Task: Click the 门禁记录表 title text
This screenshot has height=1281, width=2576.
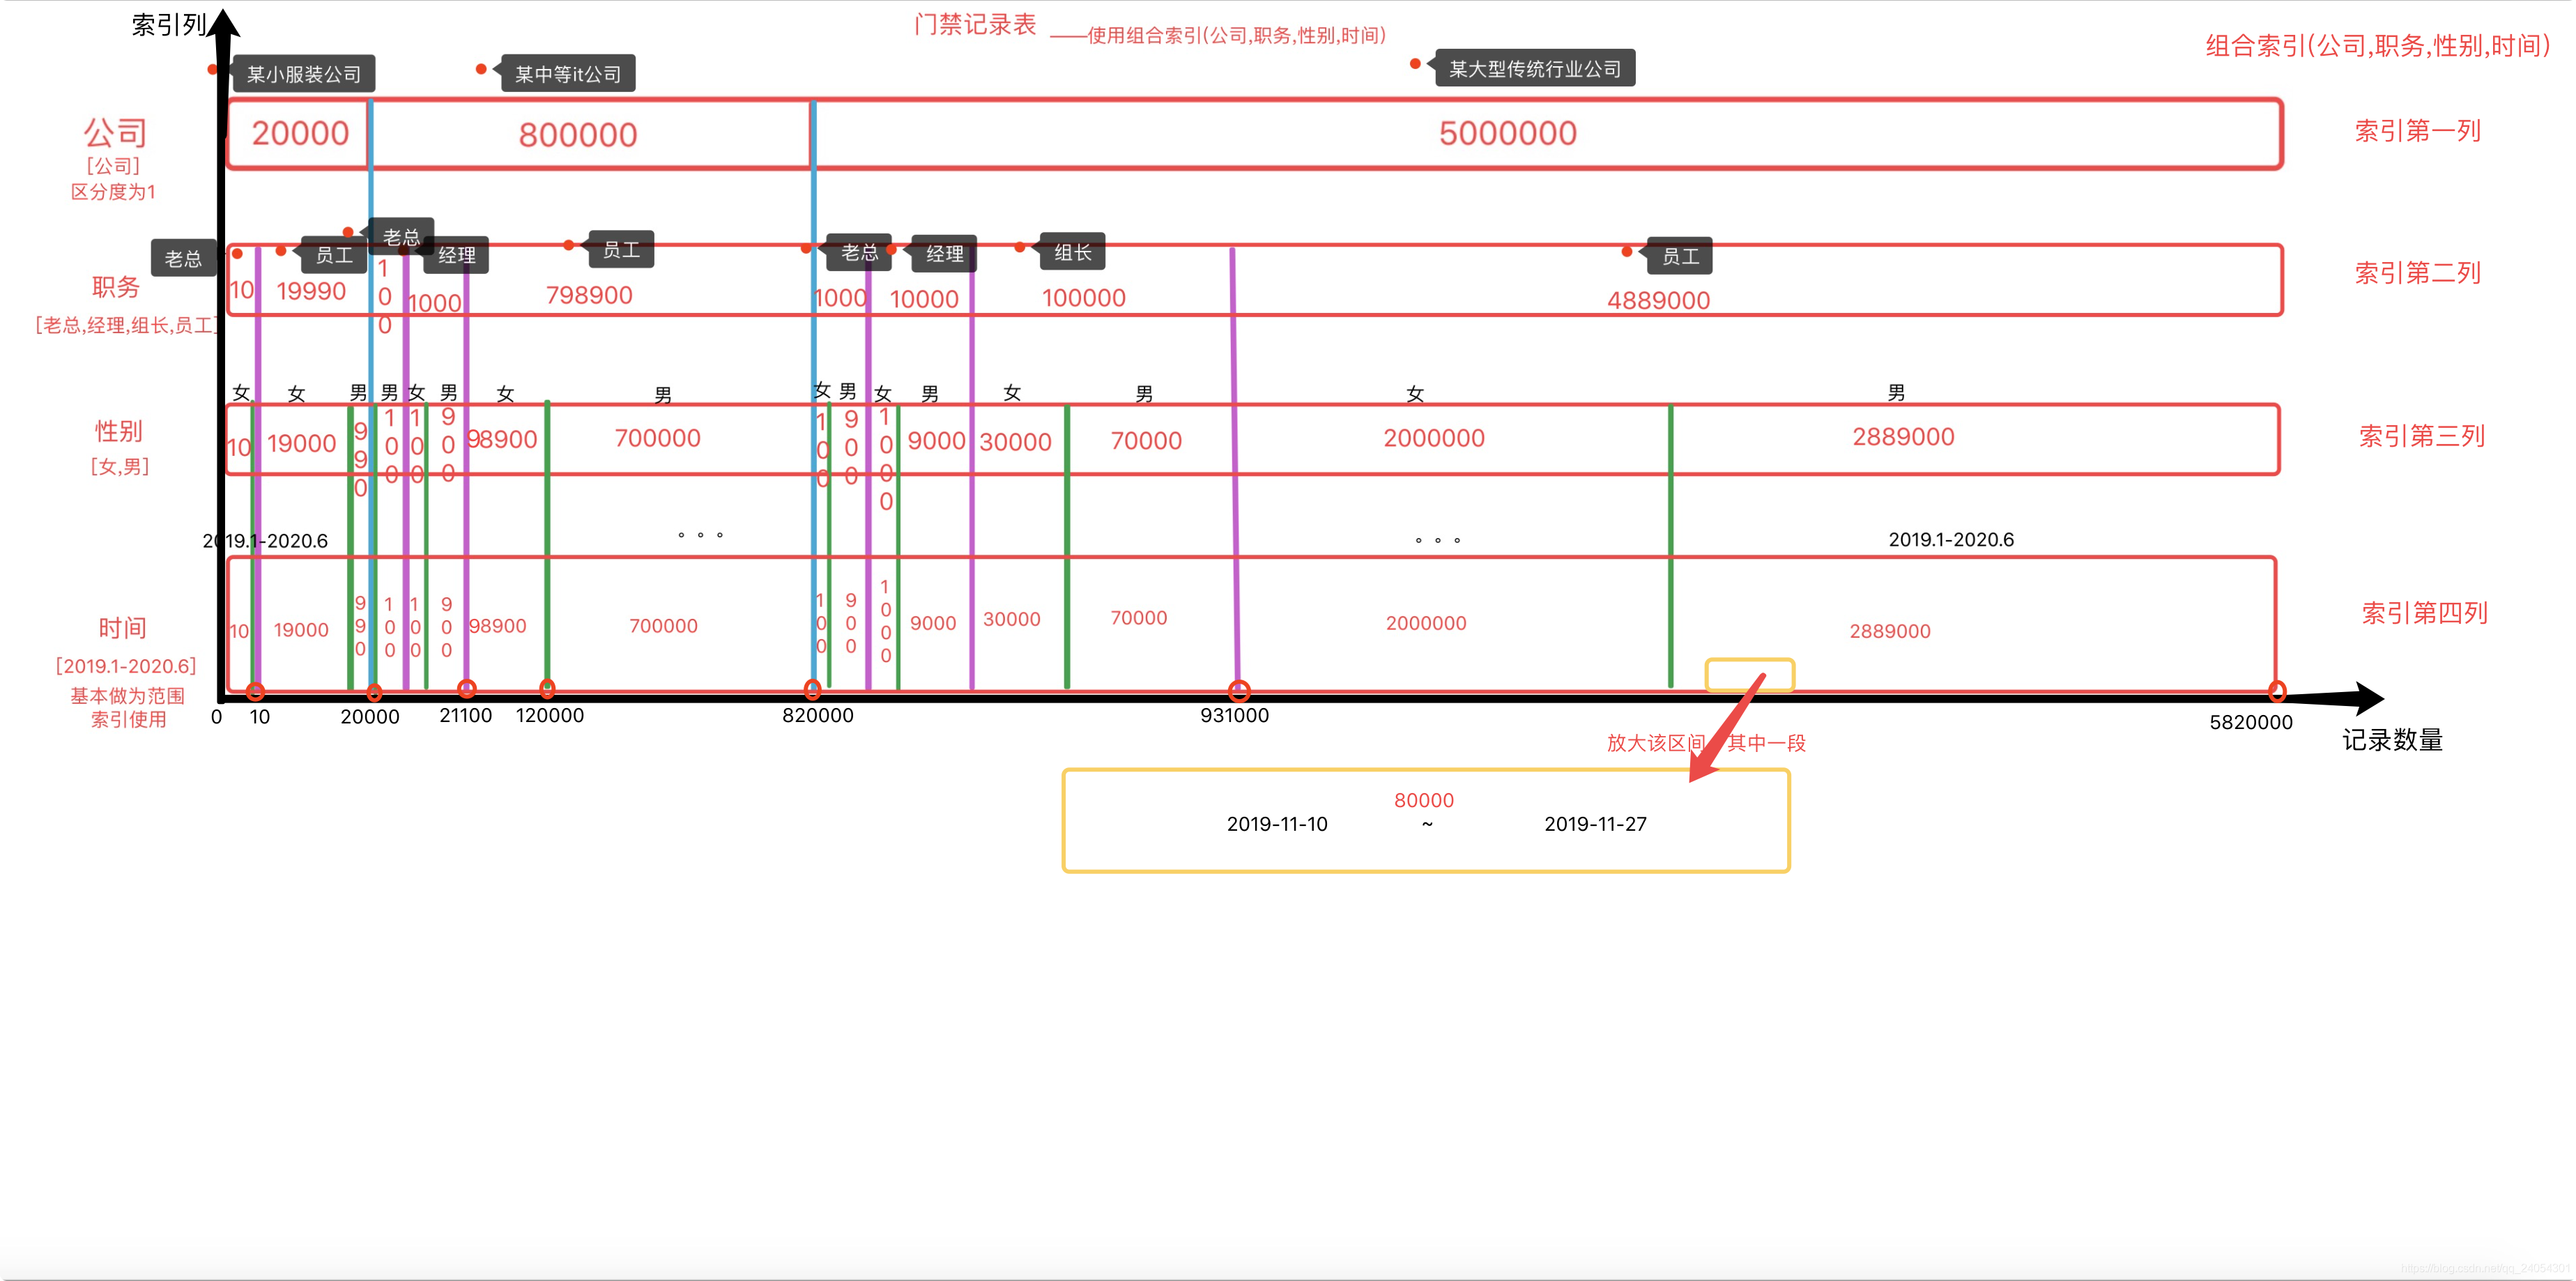Action: pyautogui.click(x=975, y=25)
